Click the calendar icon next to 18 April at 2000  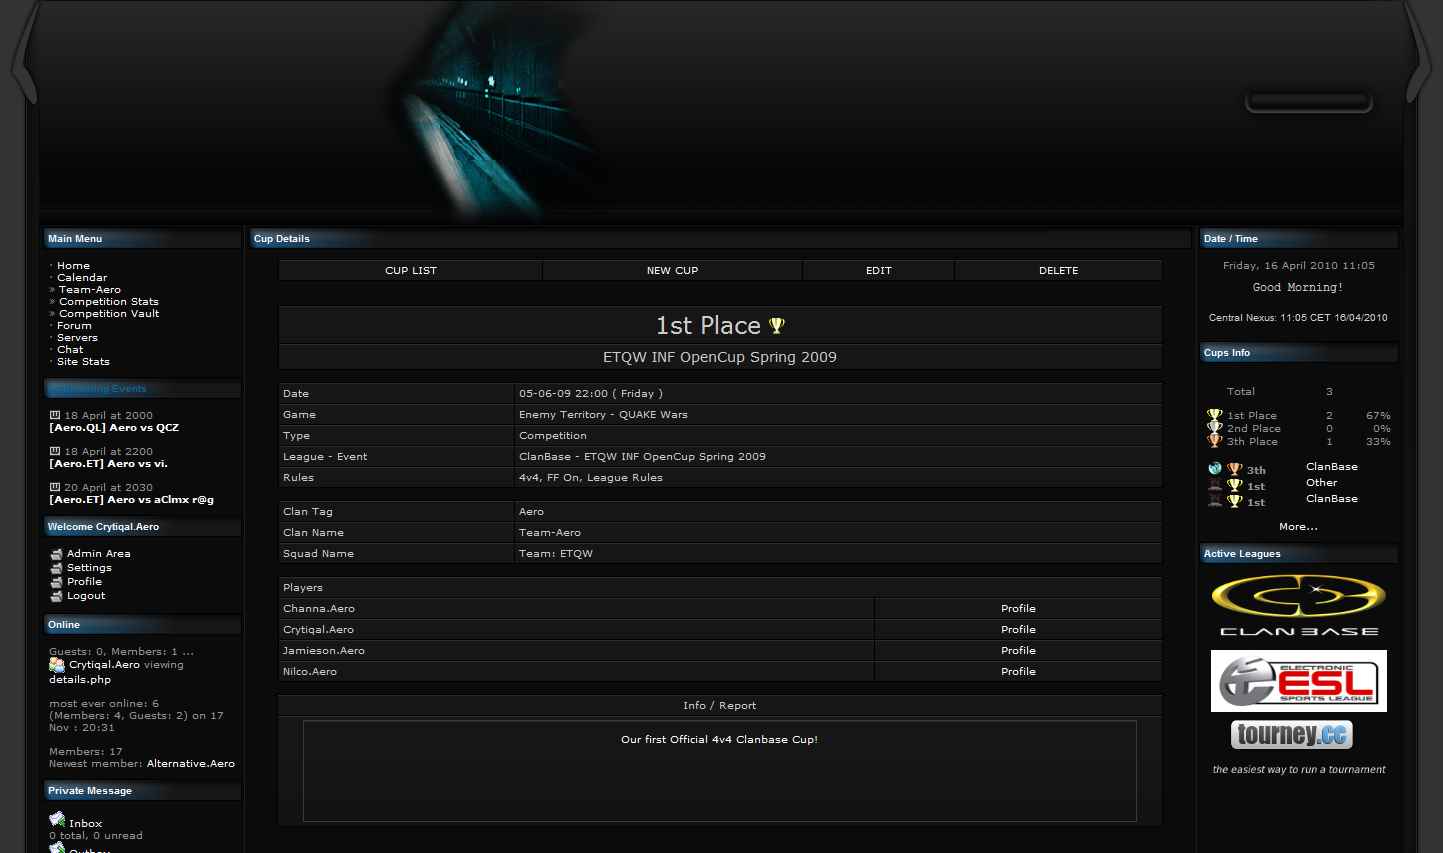pos(55,415)
